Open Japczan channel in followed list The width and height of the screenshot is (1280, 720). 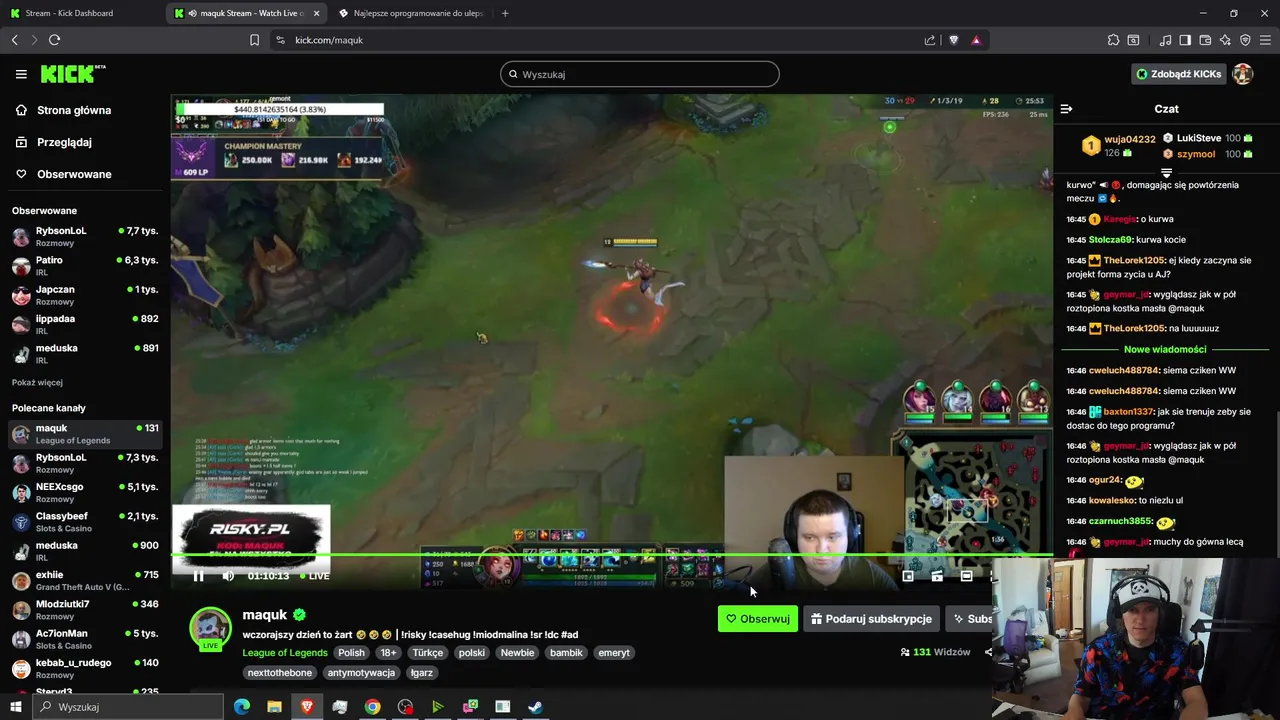point(85,295)
